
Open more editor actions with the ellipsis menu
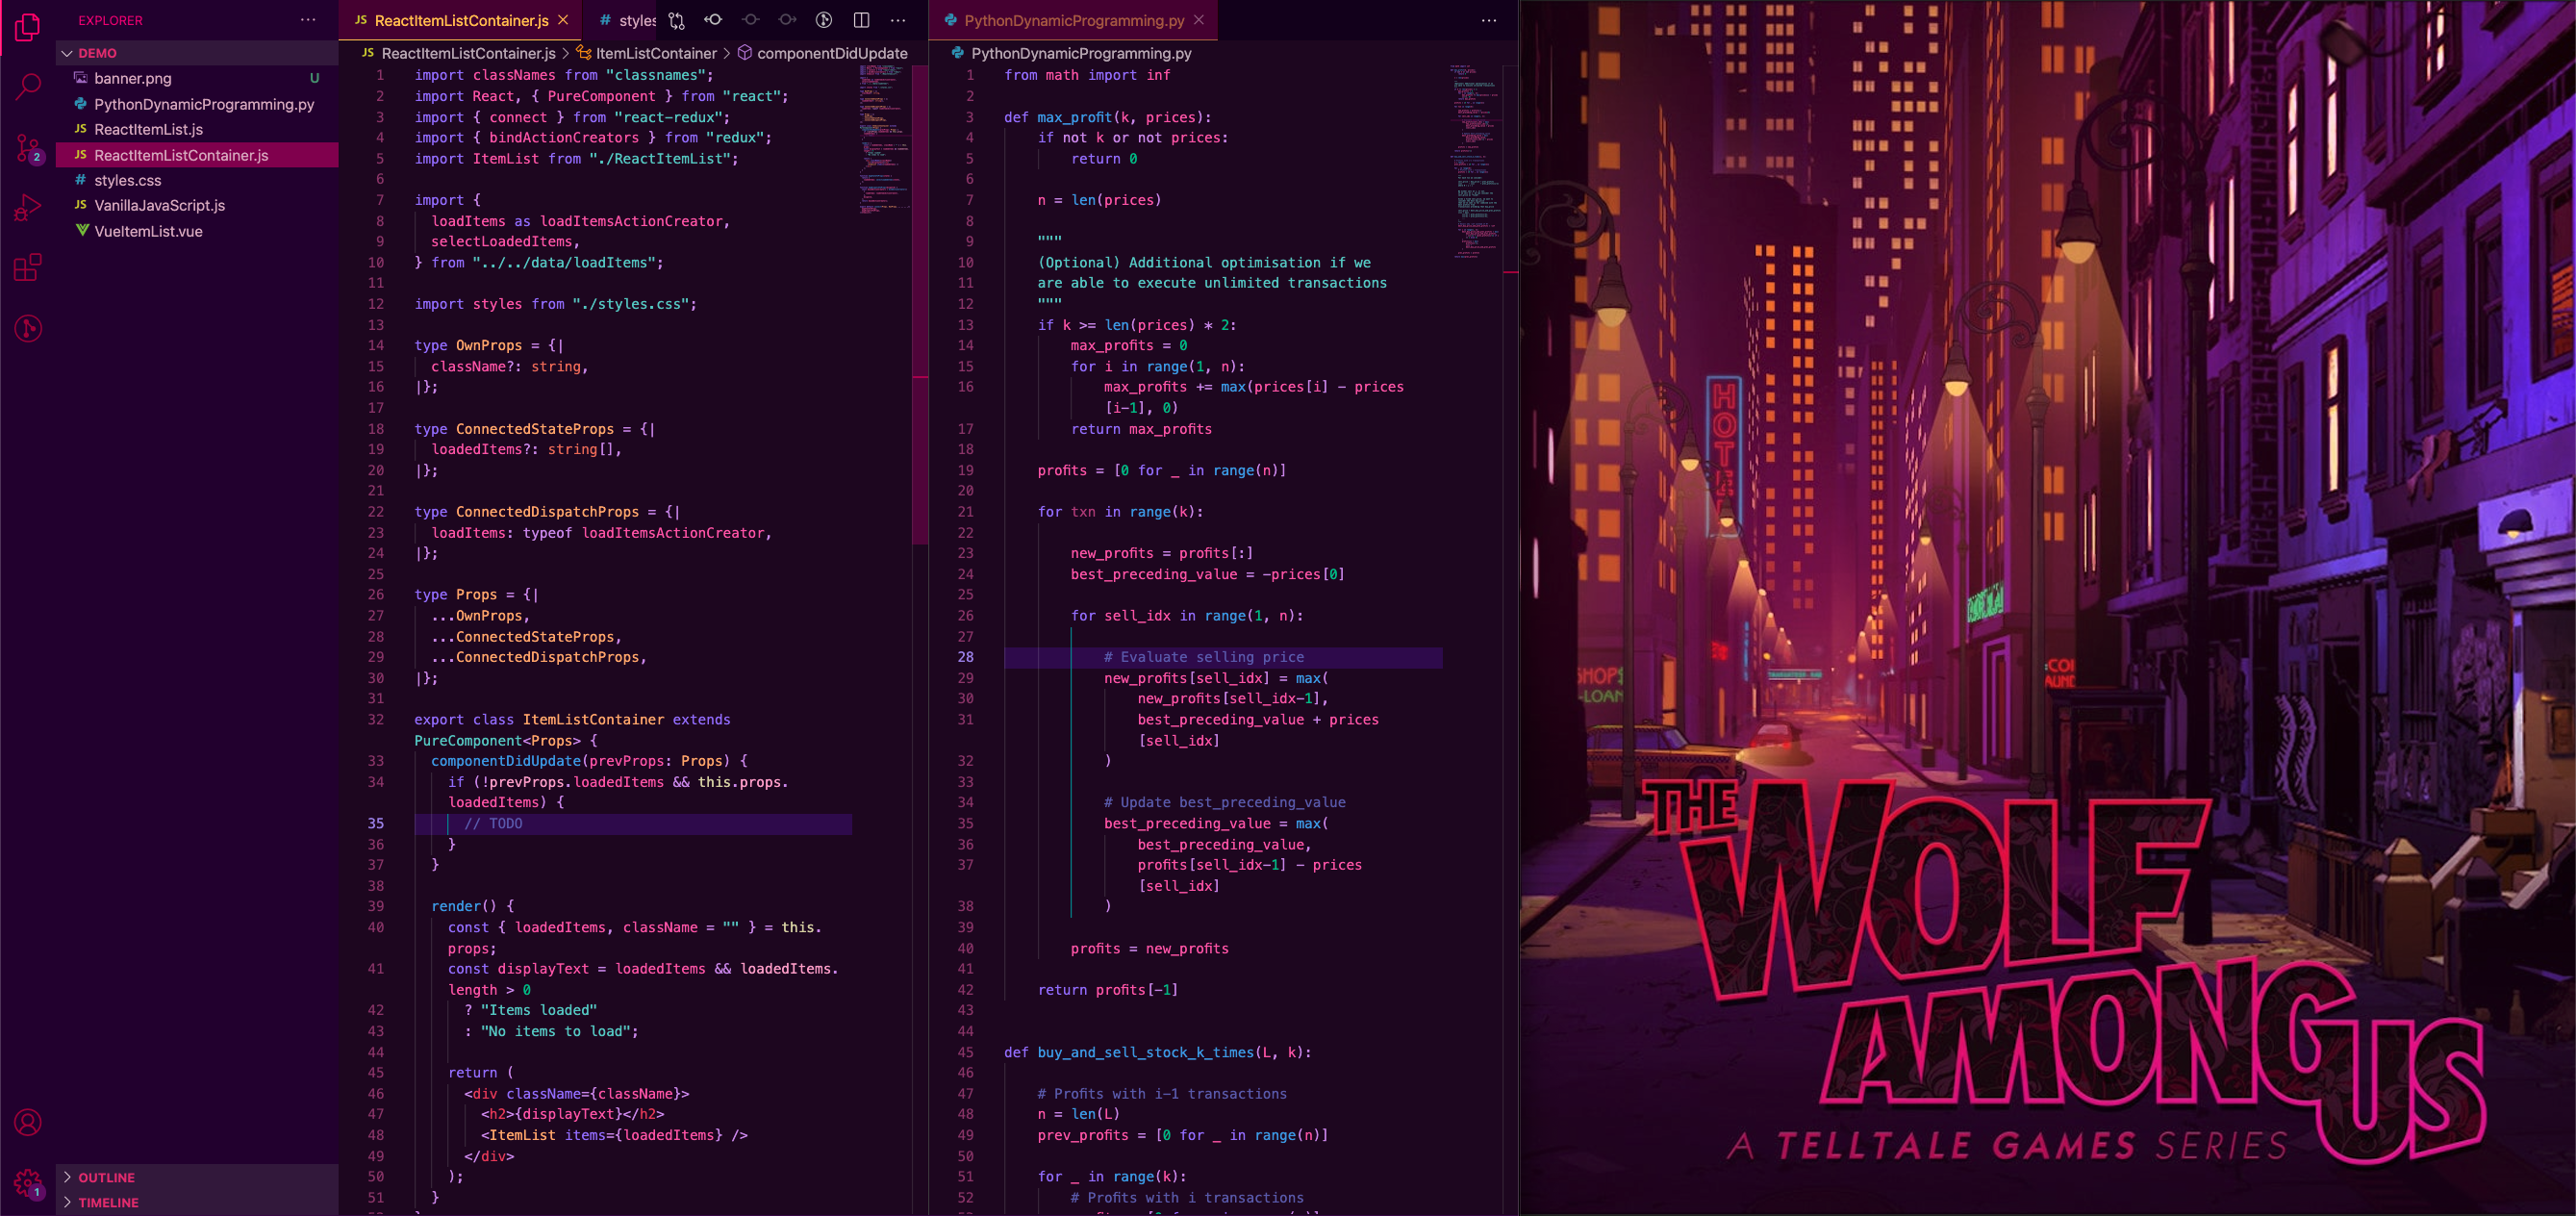[897, 20]
